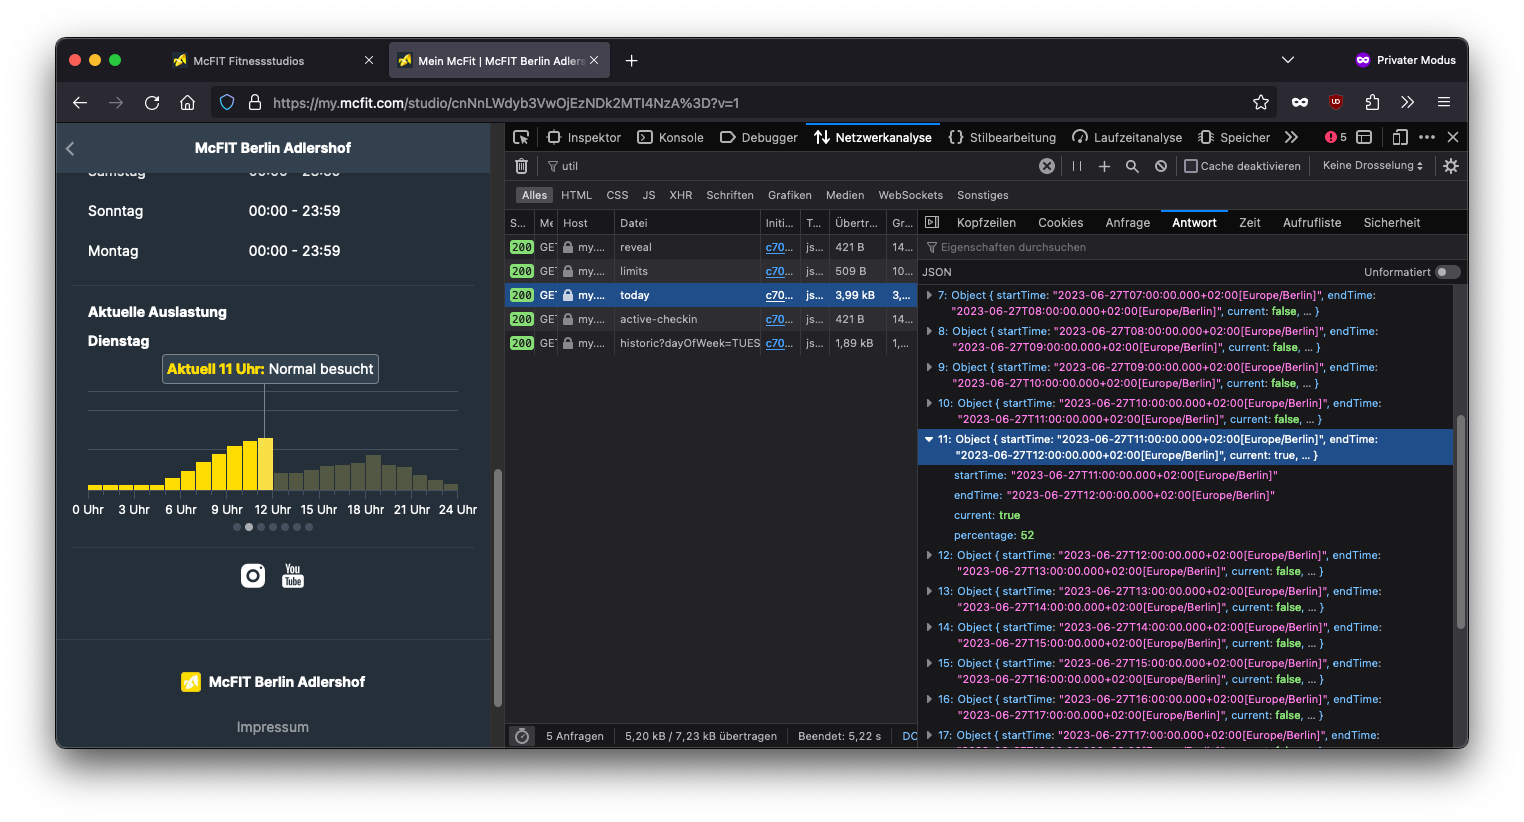Open a new browser tab
The width and height of the screenshot is (1524, 822).
coord(631,60)
